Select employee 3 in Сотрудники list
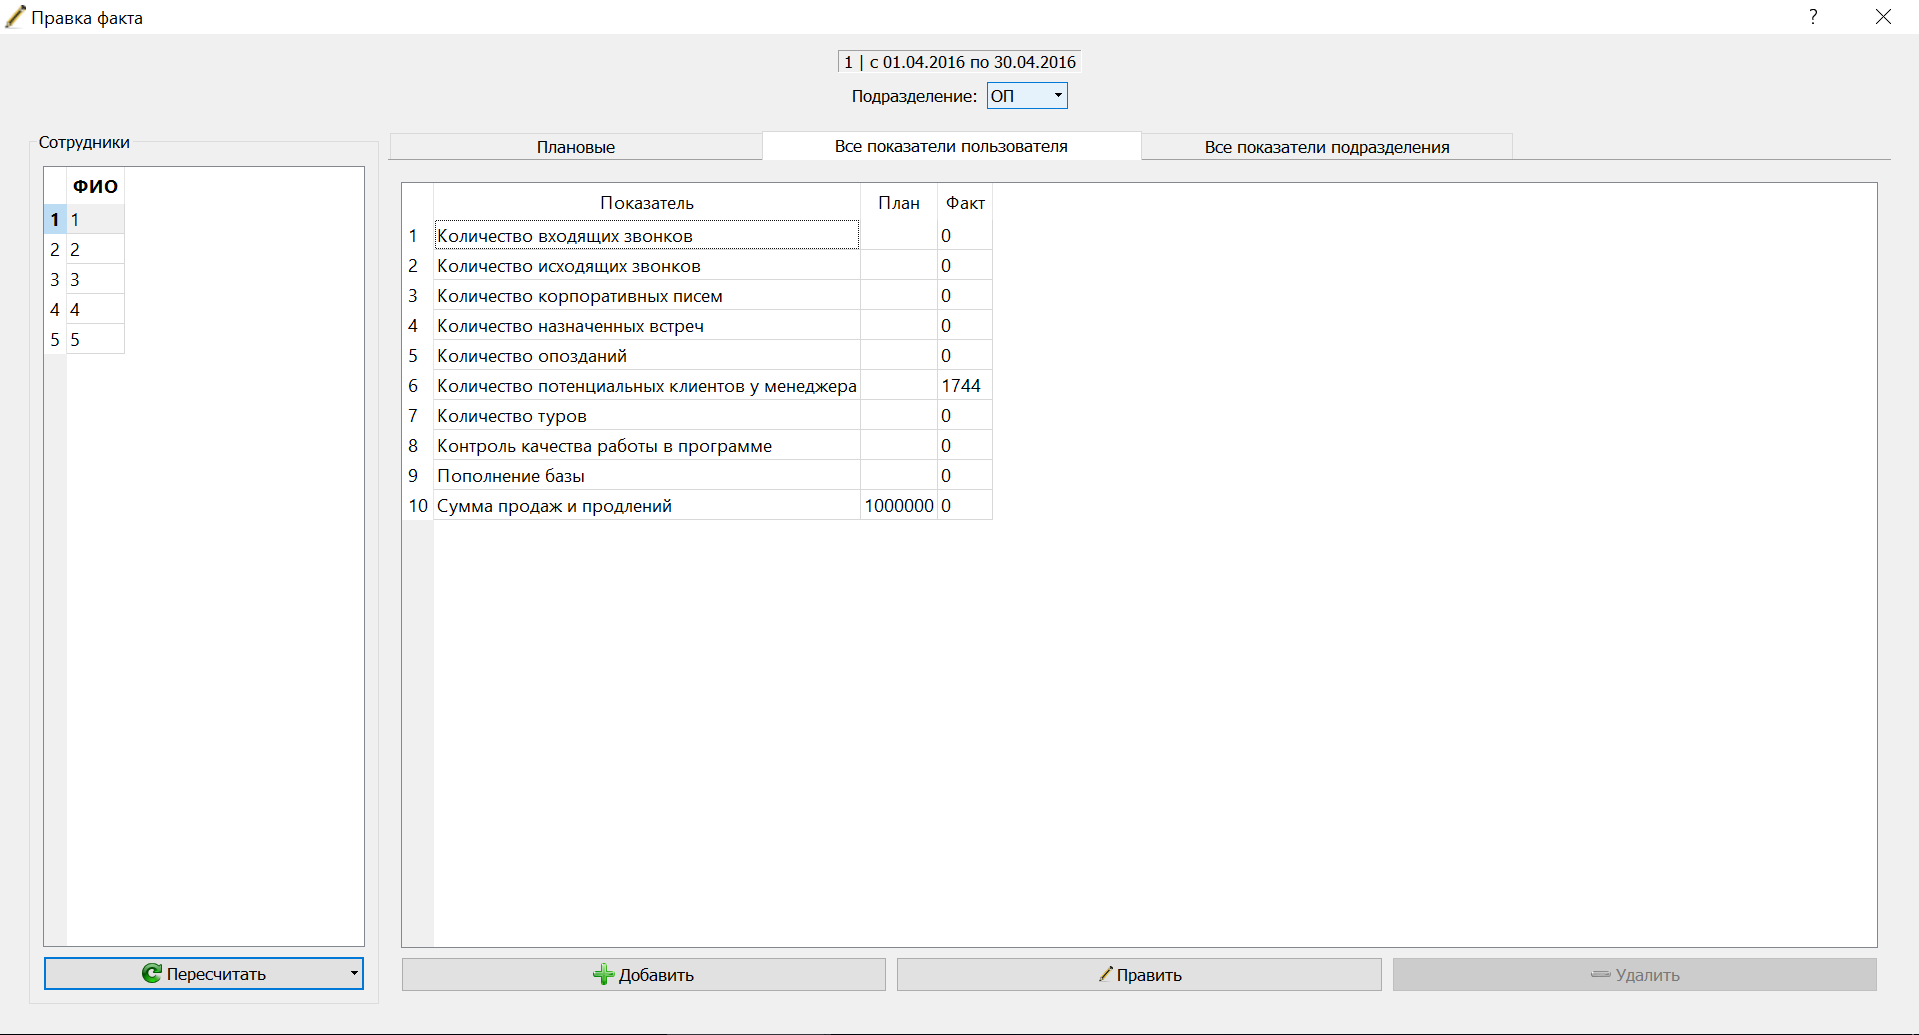 pos(95,279)
